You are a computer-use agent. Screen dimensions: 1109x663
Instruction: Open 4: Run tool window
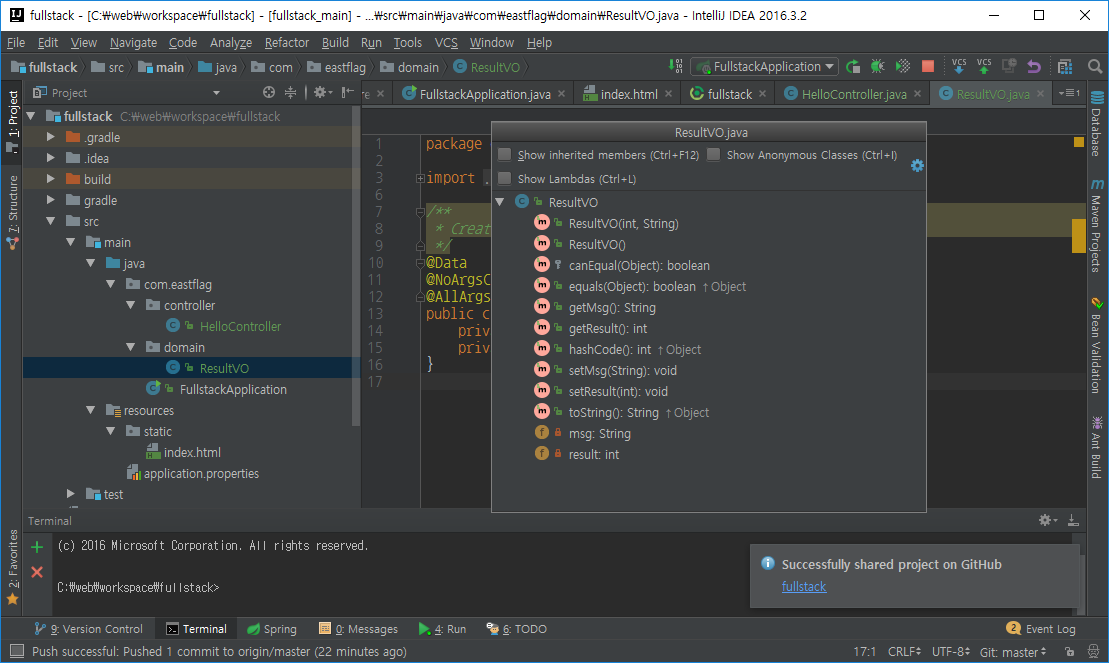[x=442, y=628]
